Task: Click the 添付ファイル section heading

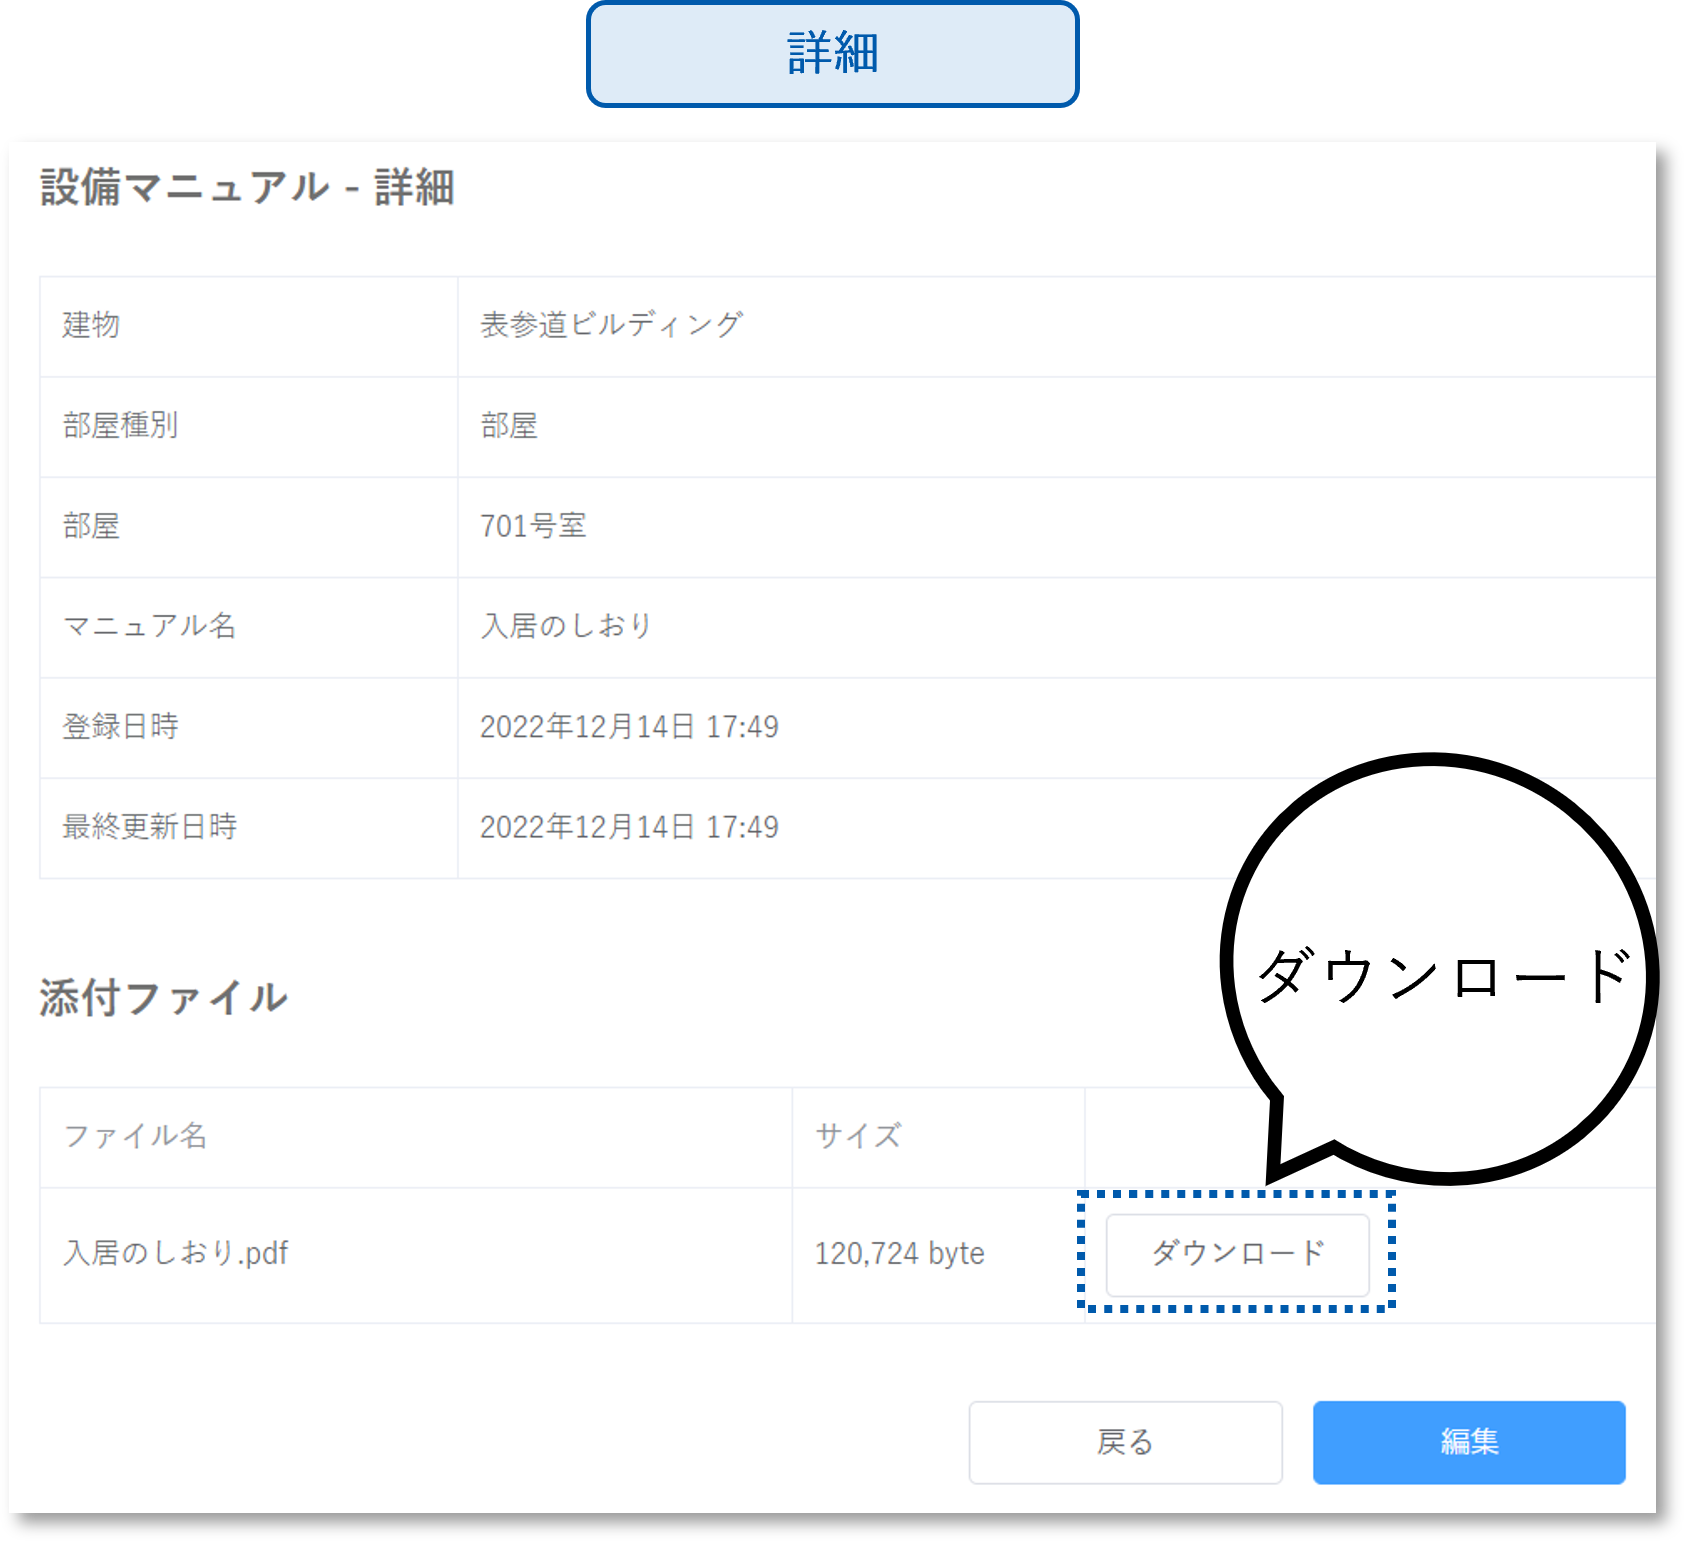Action: tap(164, 997)
